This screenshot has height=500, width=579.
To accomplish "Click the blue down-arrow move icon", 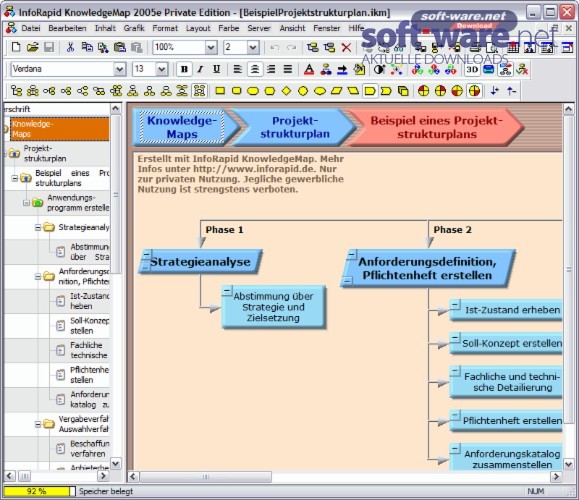I will 495,91.
